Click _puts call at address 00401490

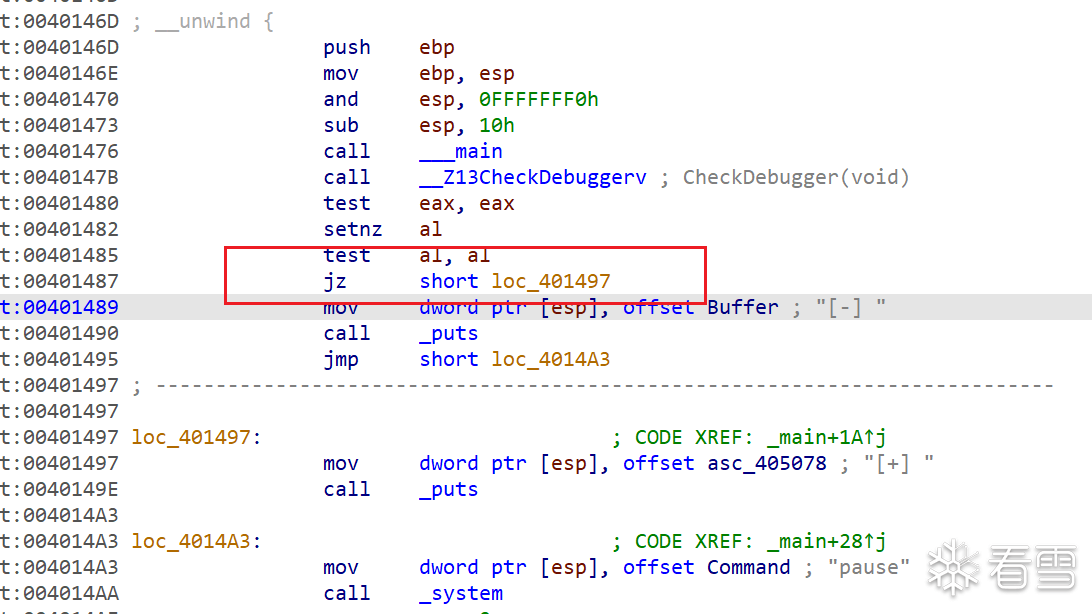pos(448,333)
